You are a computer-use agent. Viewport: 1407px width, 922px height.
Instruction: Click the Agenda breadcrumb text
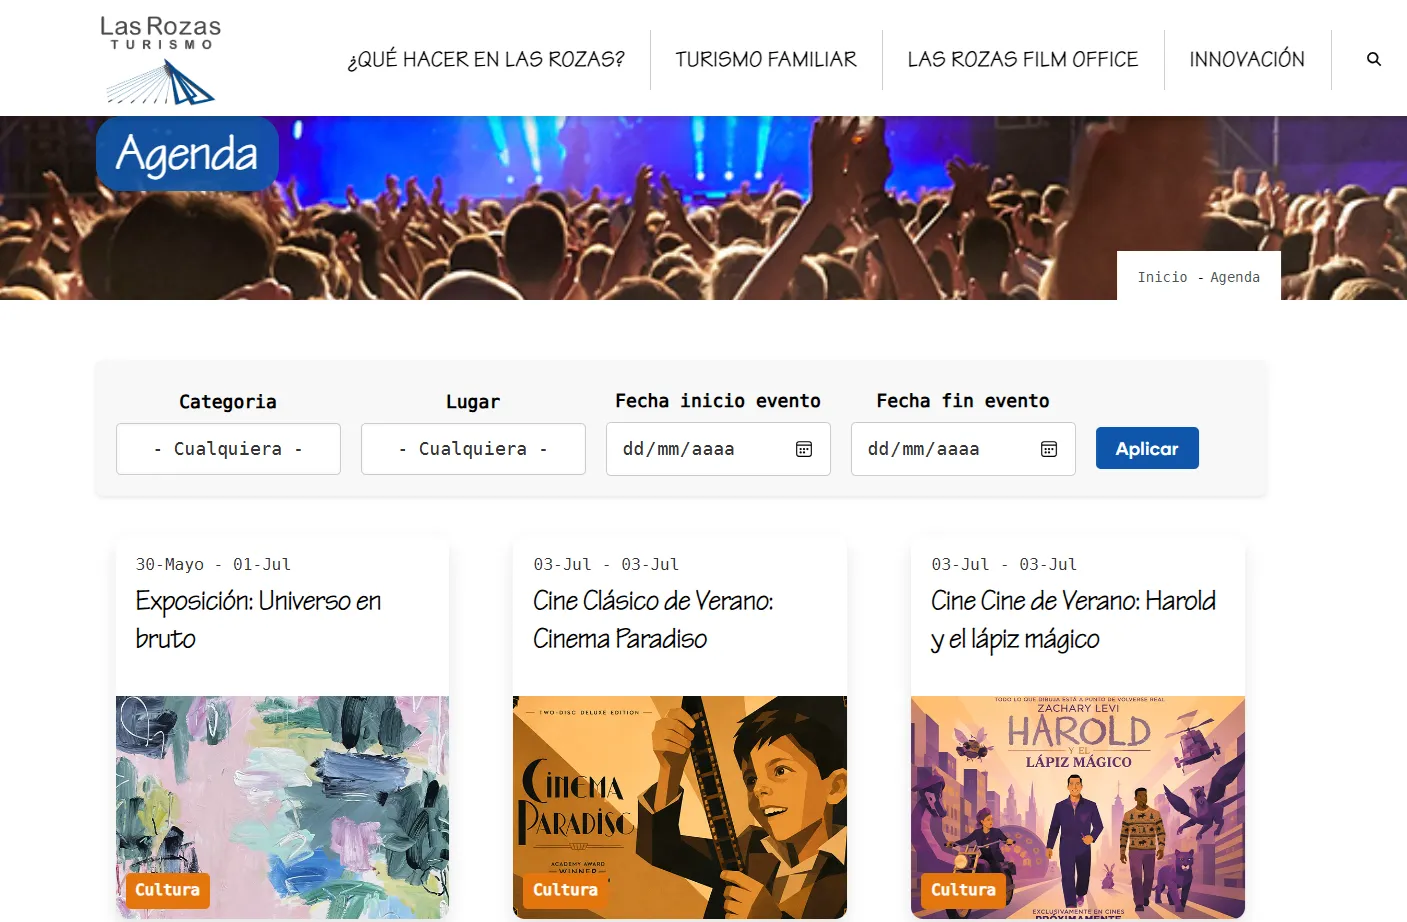click(x=1235, y=277)
